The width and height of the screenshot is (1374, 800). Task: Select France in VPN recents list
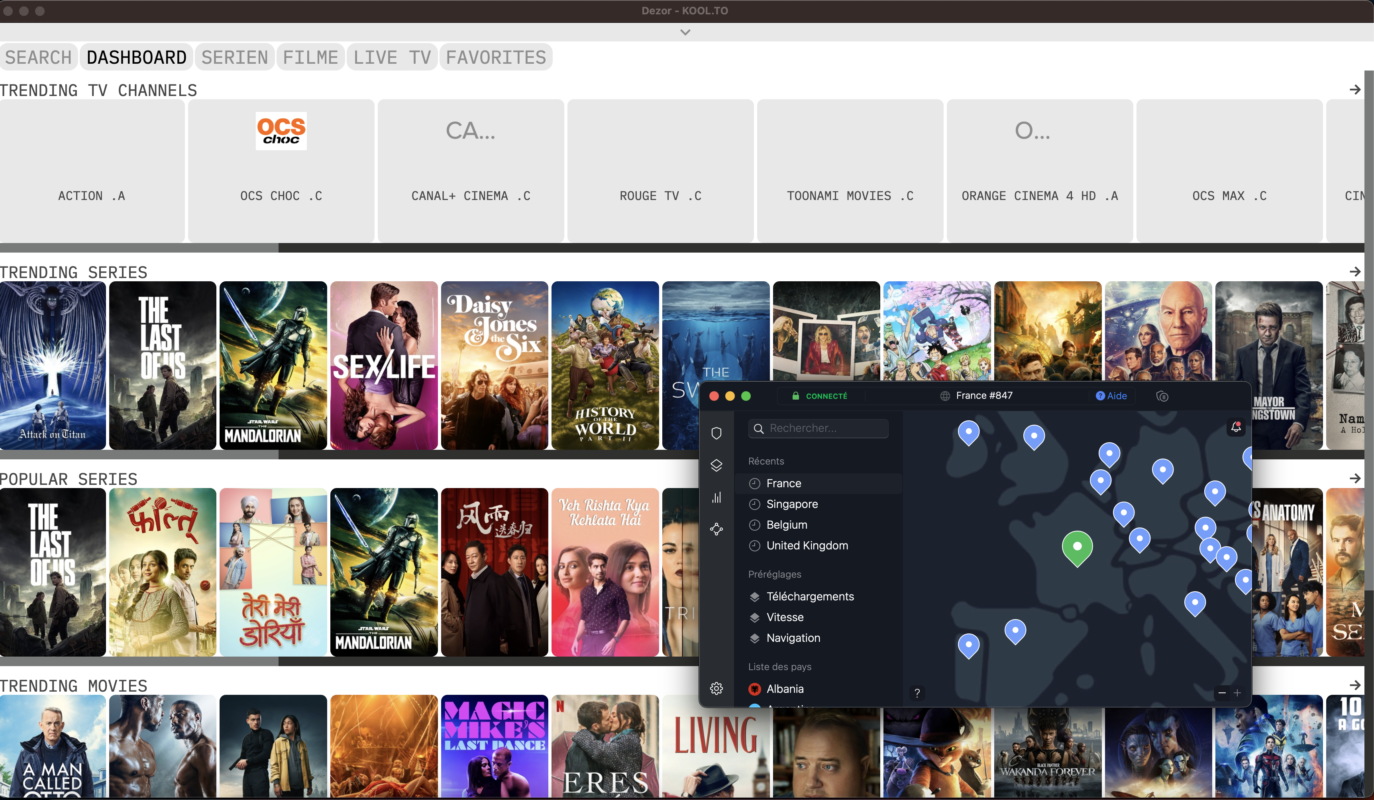coord(818,483)
